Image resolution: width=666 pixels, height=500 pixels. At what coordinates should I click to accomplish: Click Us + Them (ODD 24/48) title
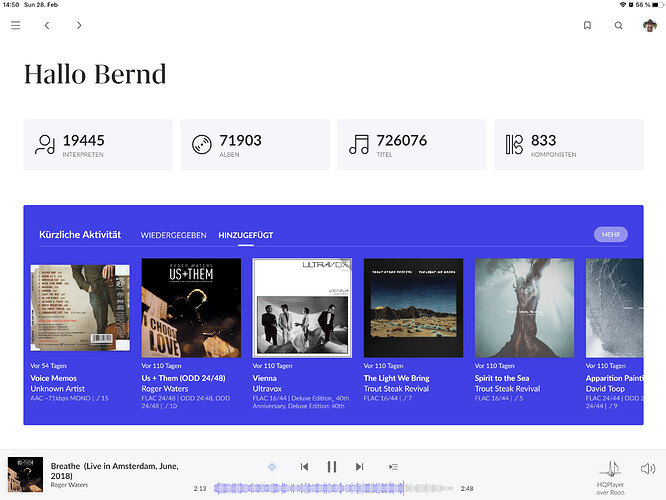[183, 378]
